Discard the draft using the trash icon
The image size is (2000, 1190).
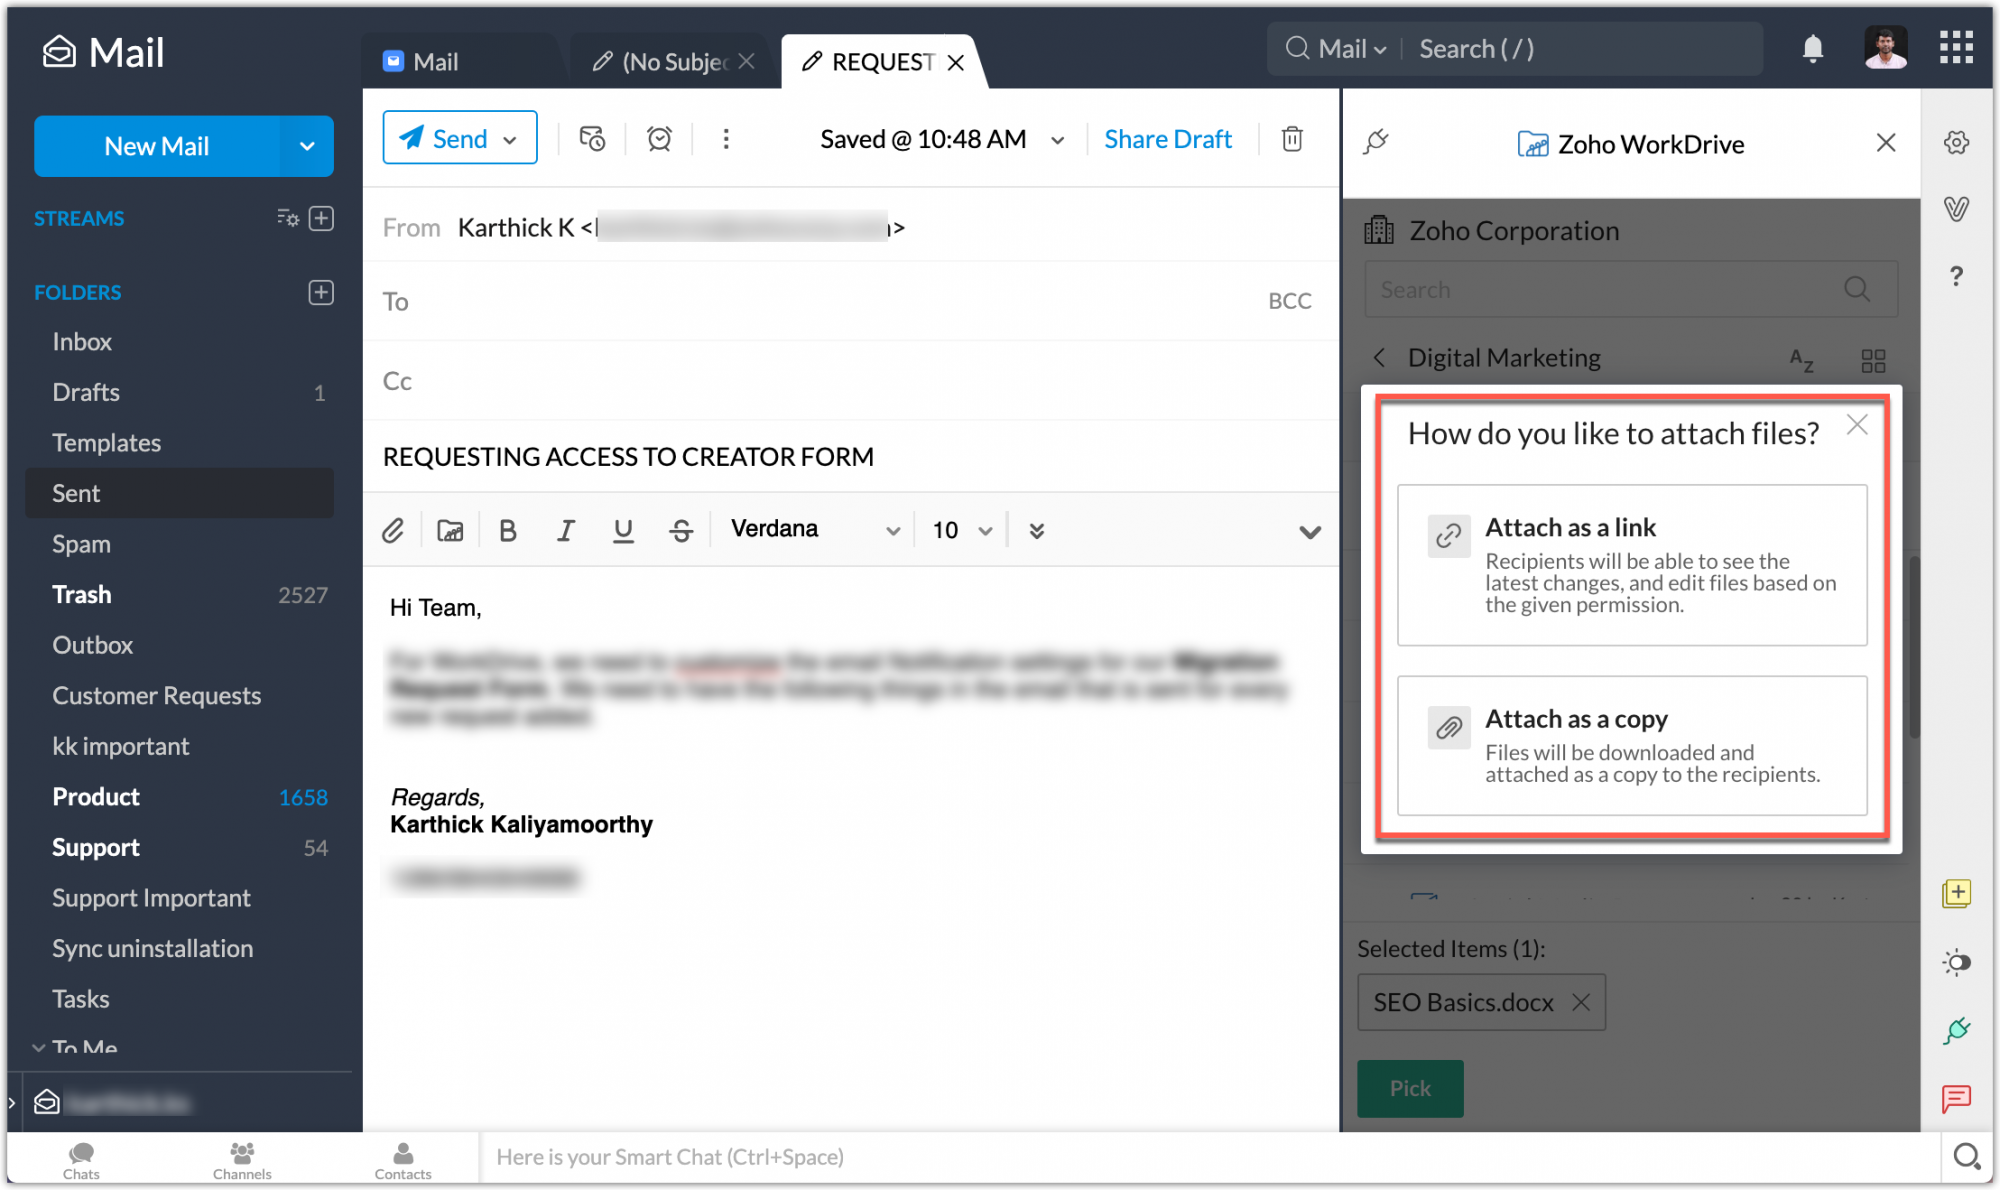[x=1292, y=139]
